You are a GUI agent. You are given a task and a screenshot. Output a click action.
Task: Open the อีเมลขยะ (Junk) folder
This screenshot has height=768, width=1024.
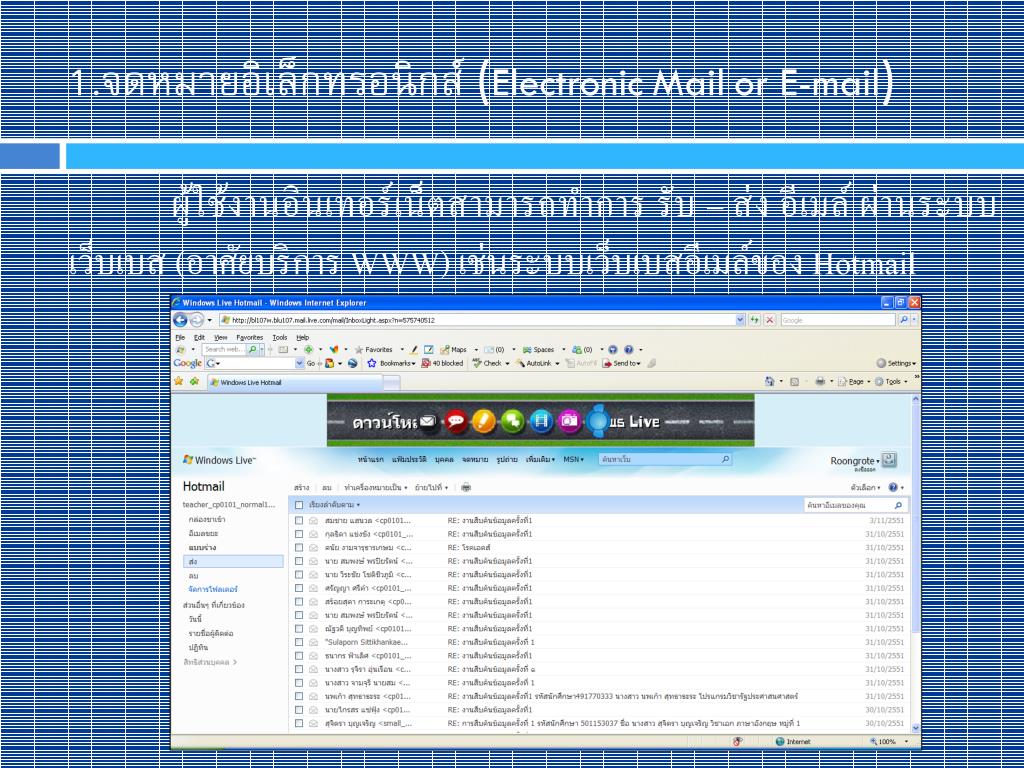203,534
